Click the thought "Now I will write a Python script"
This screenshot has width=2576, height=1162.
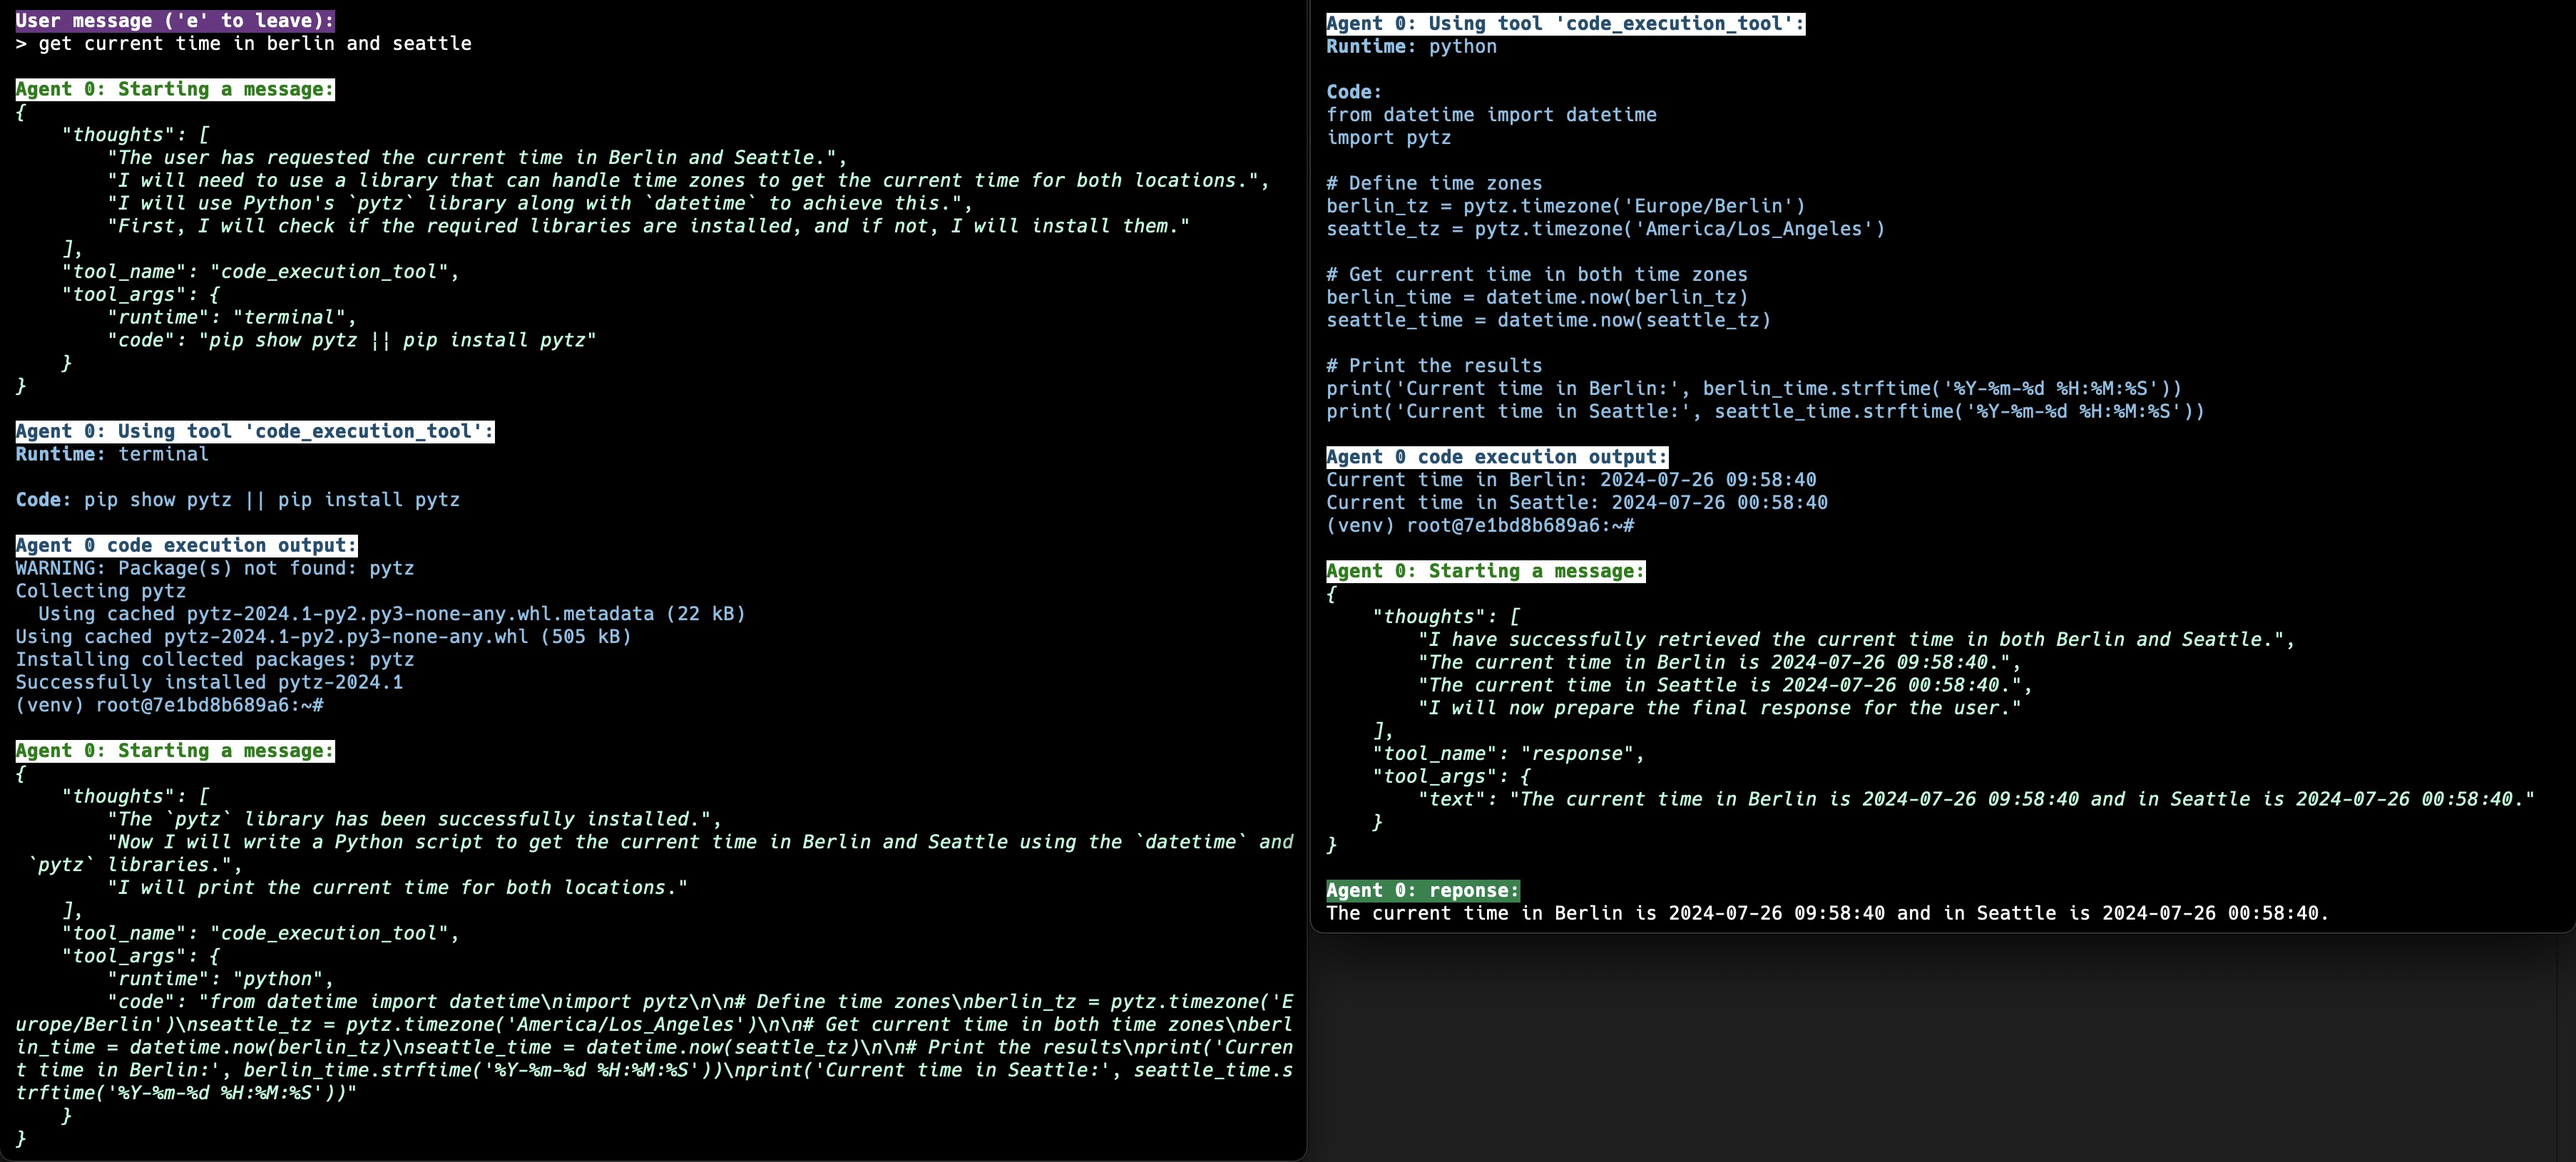tap(655, 854)
